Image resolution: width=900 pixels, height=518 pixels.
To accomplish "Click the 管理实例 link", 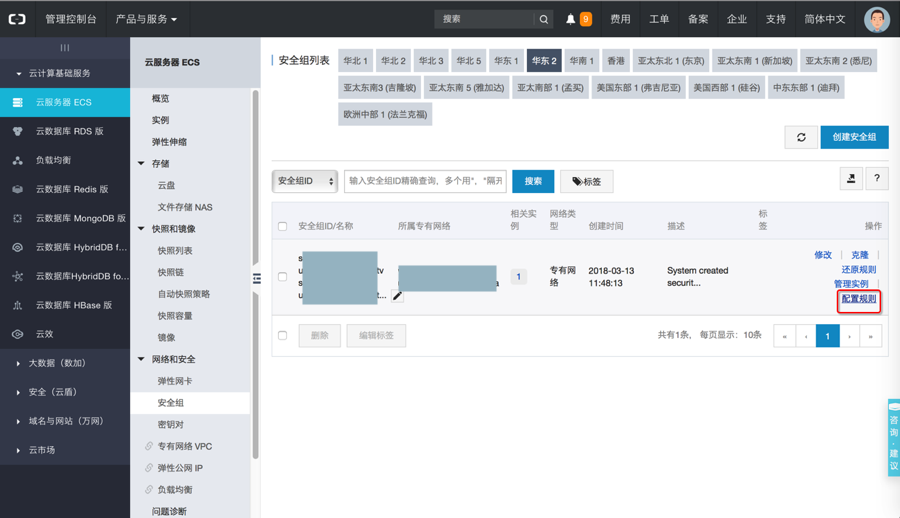I will point(851,284).
